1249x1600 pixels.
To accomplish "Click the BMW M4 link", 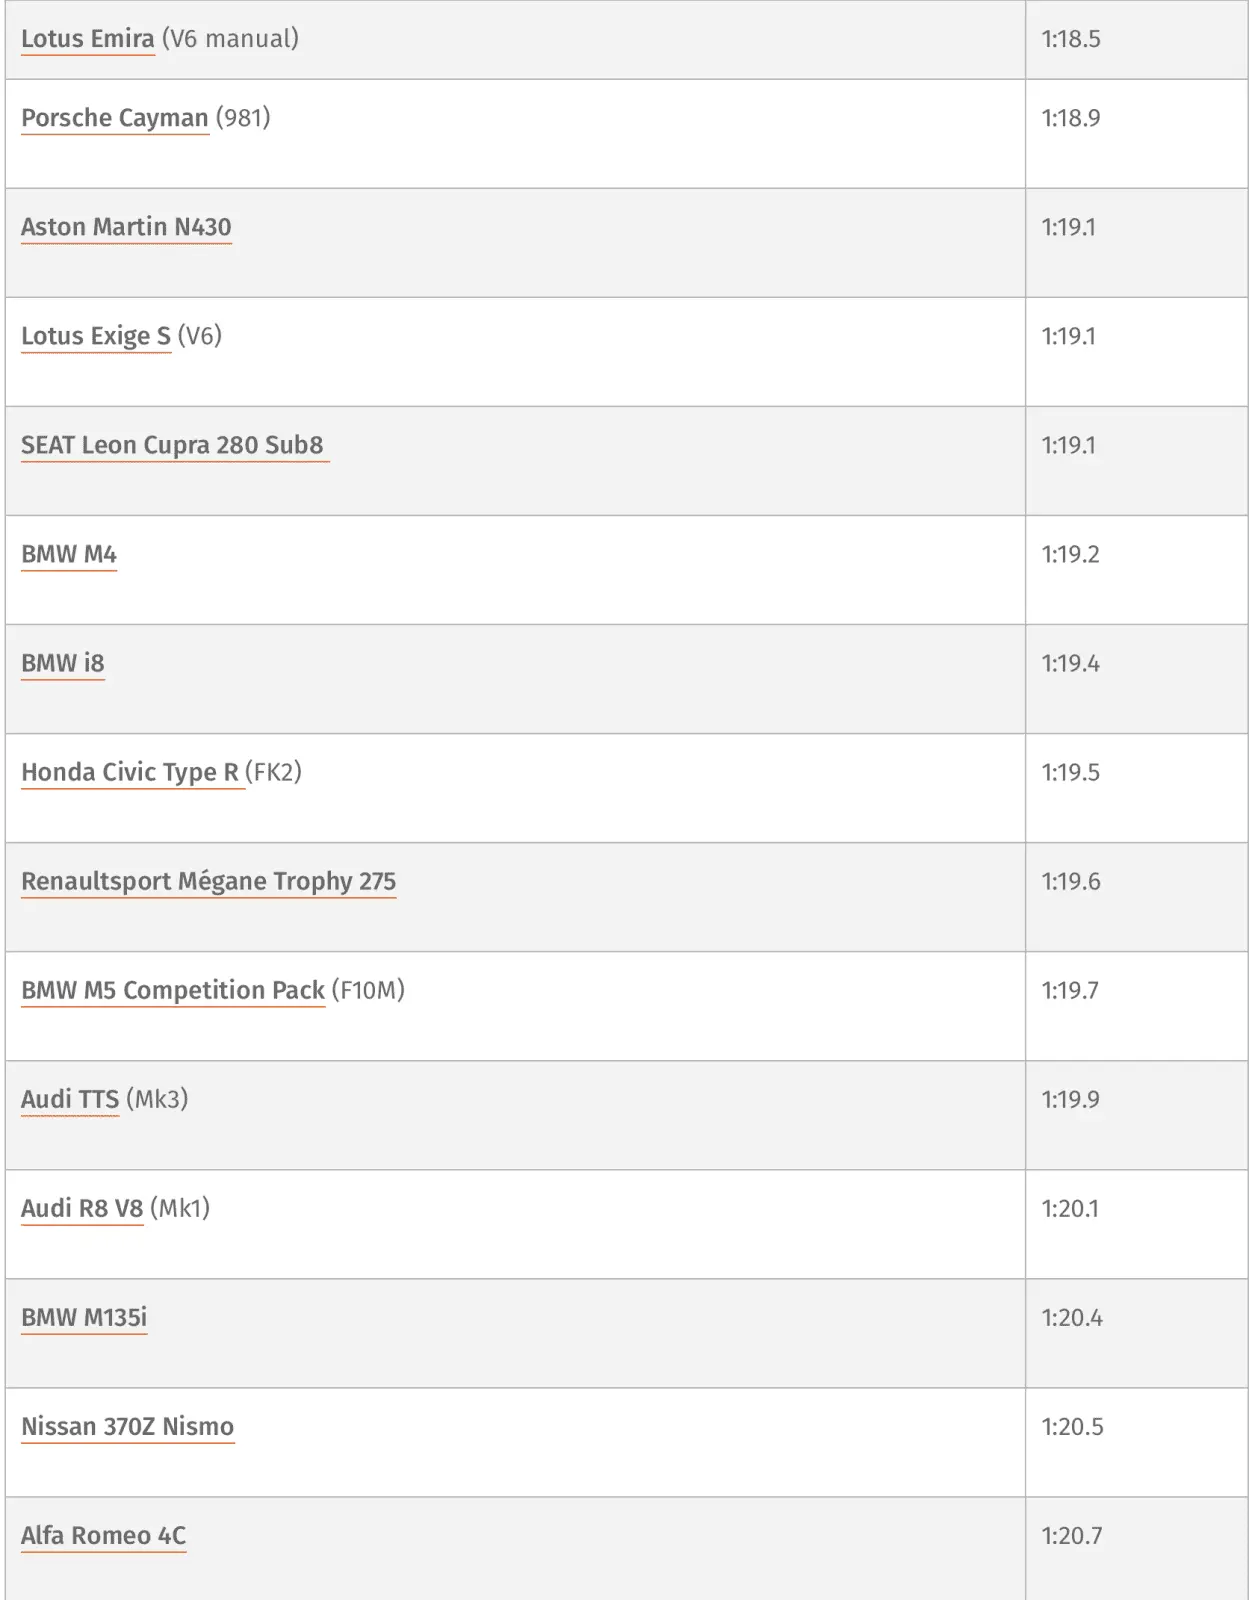I will coord(69,554).
